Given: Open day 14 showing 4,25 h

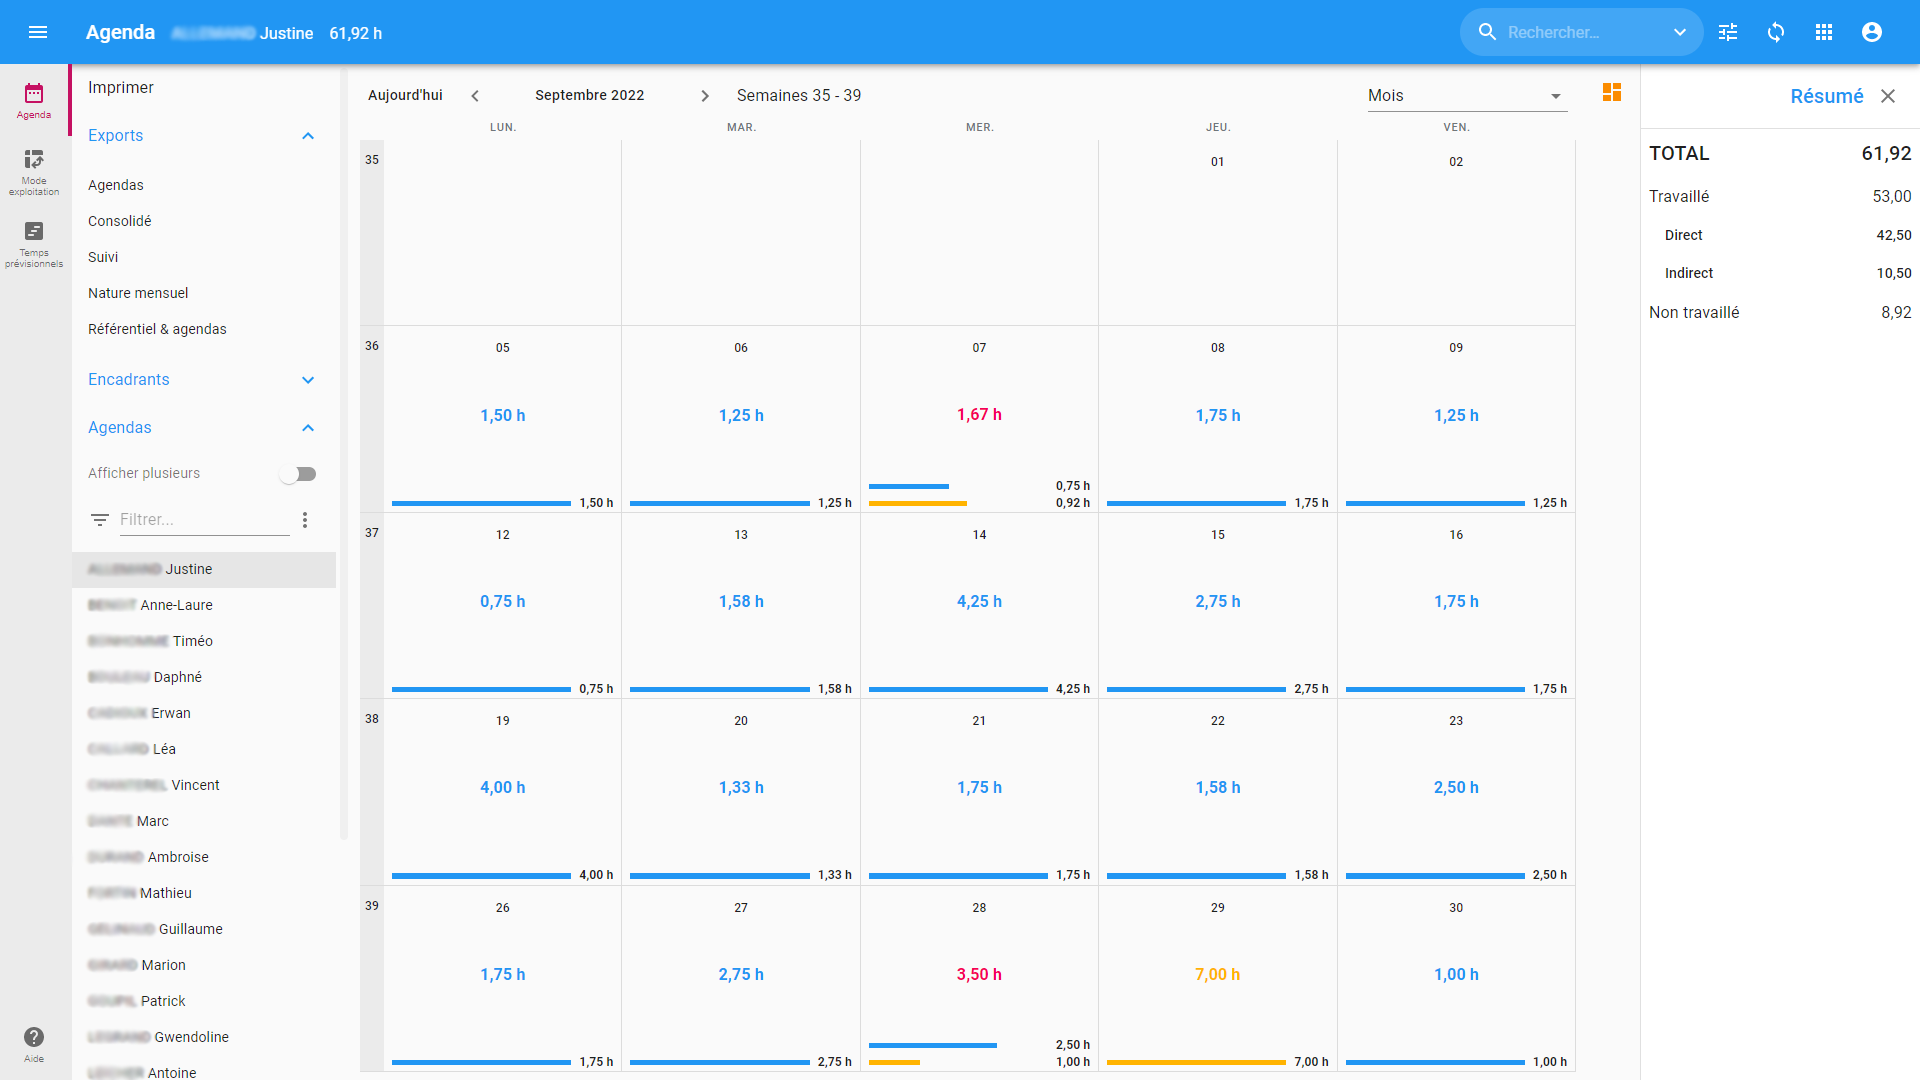Looking at the screenshot, I should point(979,606).
